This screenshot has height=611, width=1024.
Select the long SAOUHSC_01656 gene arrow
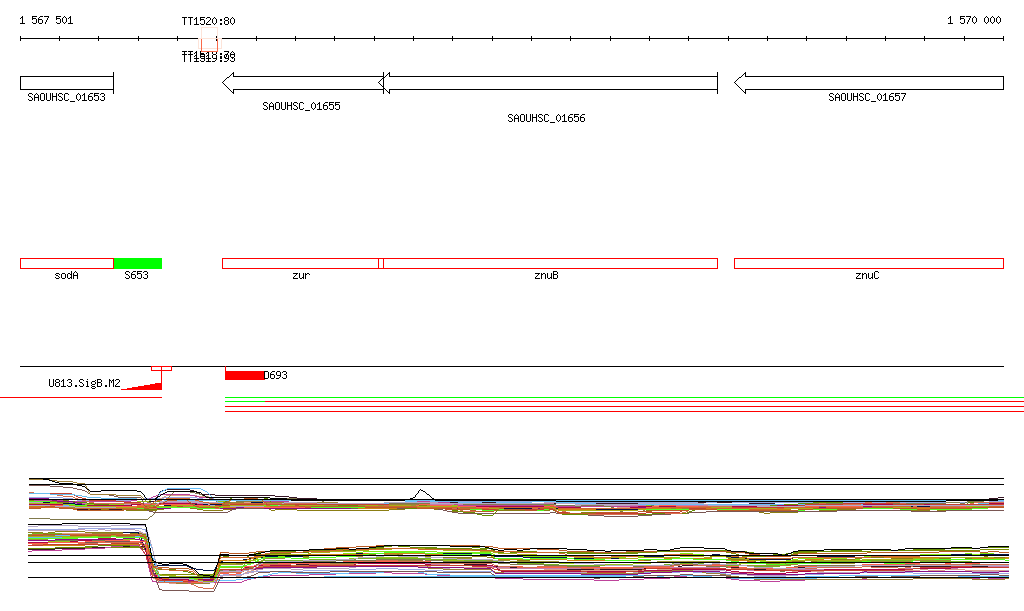click(550, 83)
